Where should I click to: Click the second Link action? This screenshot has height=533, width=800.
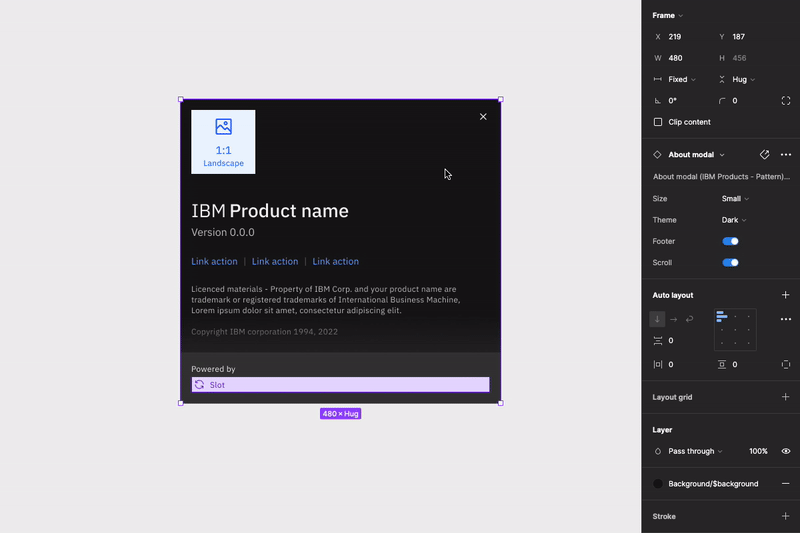[275, 261]
